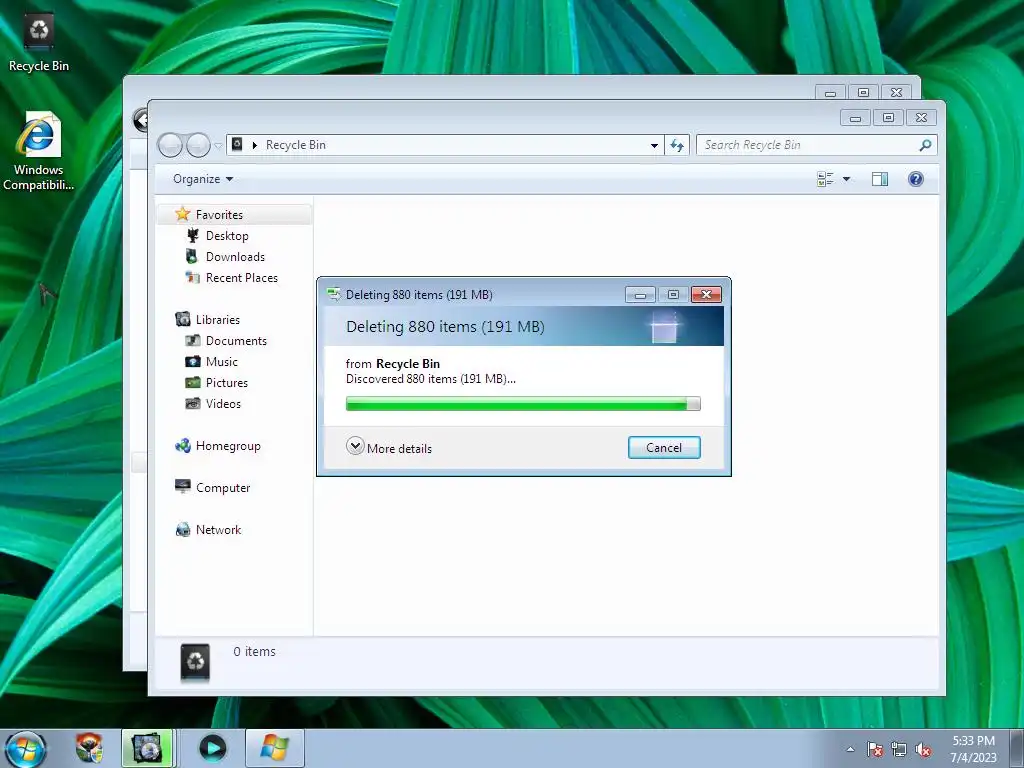Open the Windows flag taskbar app
The height and width of the screenshot is (768, 1024).
point(274,748)
